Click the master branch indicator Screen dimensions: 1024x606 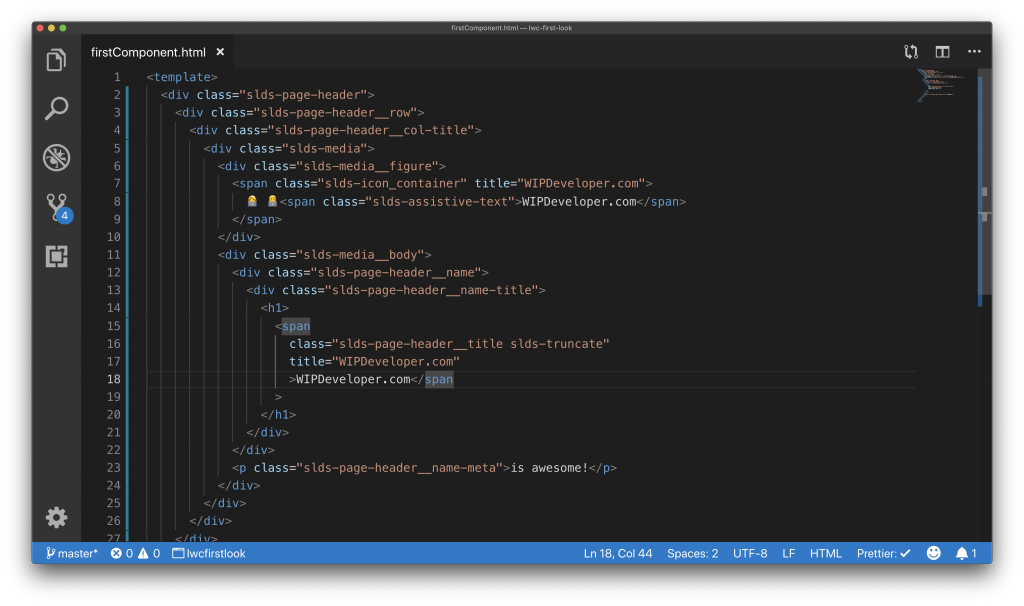(x=72, y=553)
